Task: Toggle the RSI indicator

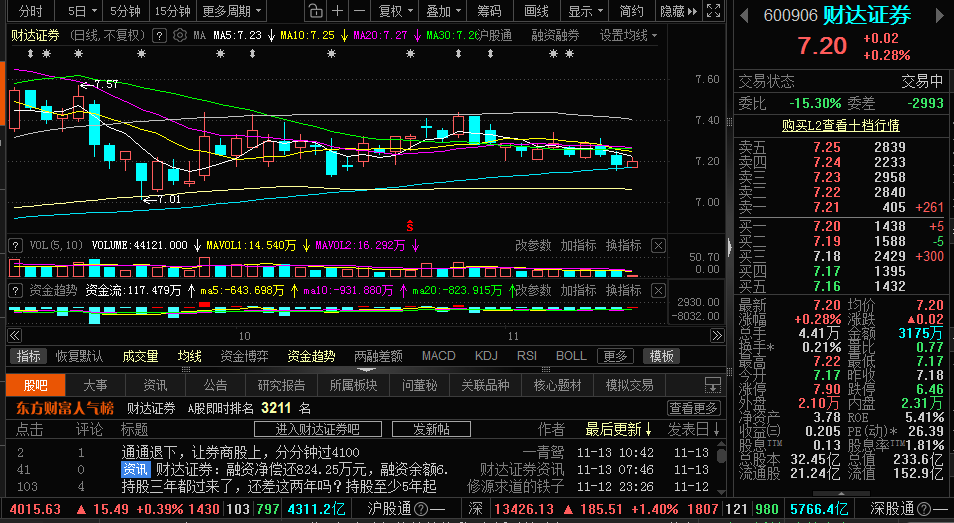Action: pos(527,356)
